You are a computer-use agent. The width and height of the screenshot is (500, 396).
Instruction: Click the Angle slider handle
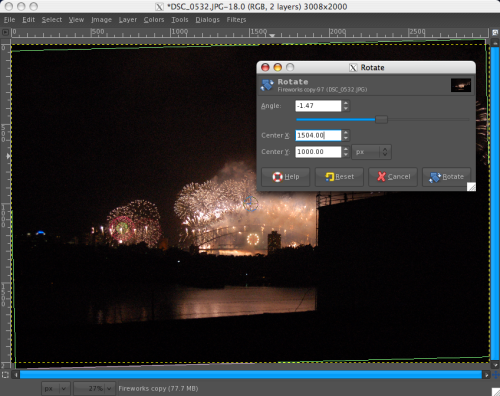381,119
